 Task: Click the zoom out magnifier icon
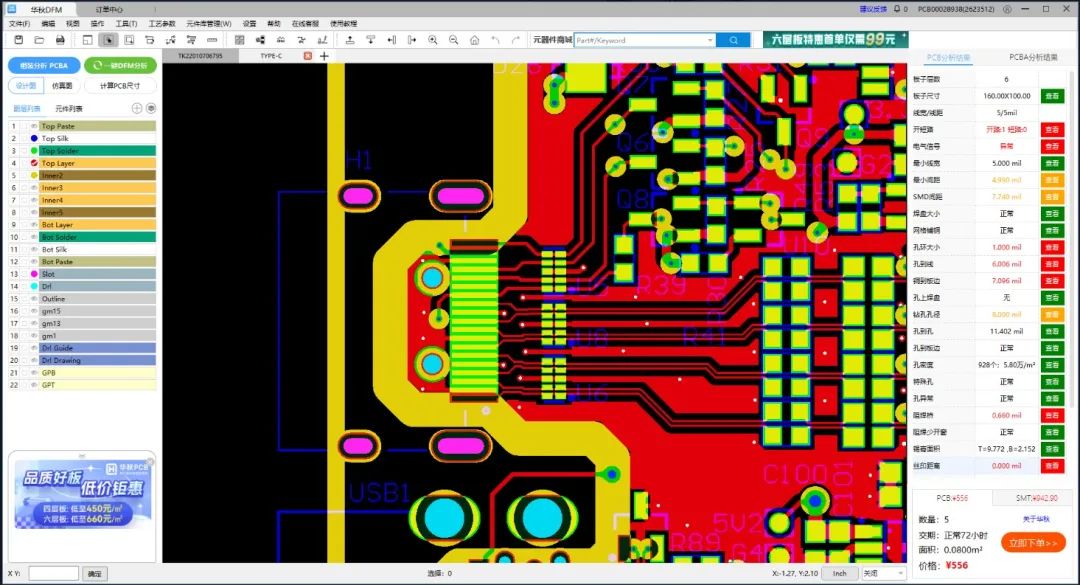(x=453, y=40)
